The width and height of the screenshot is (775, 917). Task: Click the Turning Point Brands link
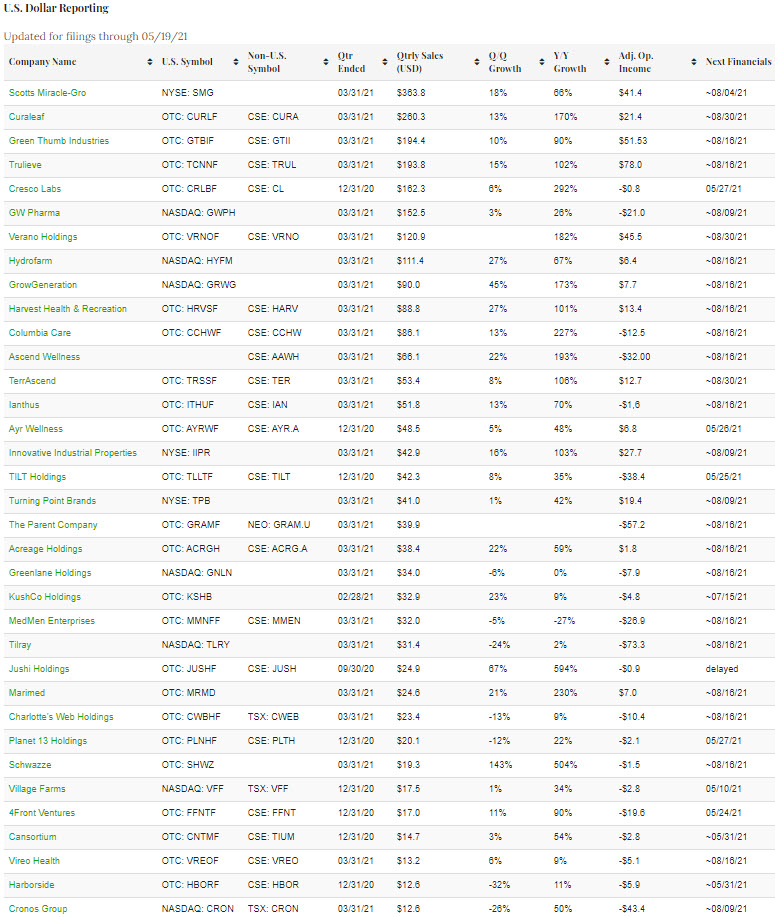[52, 501]
